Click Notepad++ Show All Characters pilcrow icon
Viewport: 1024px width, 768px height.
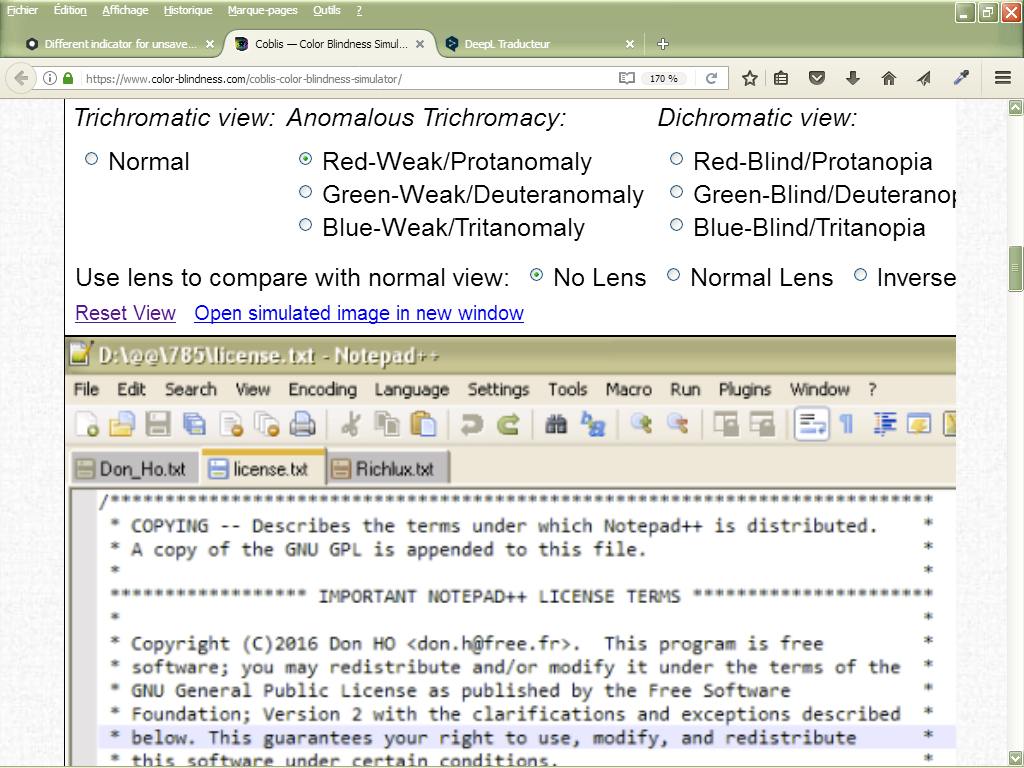click(846, 424)
